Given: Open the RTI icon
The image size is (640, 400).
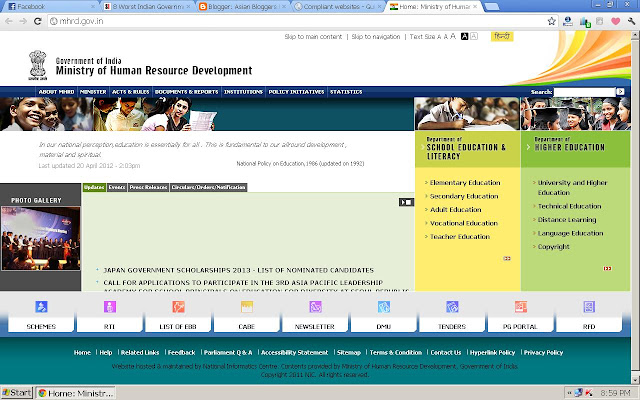Looking at the screenshot, I should coord(109,307).
